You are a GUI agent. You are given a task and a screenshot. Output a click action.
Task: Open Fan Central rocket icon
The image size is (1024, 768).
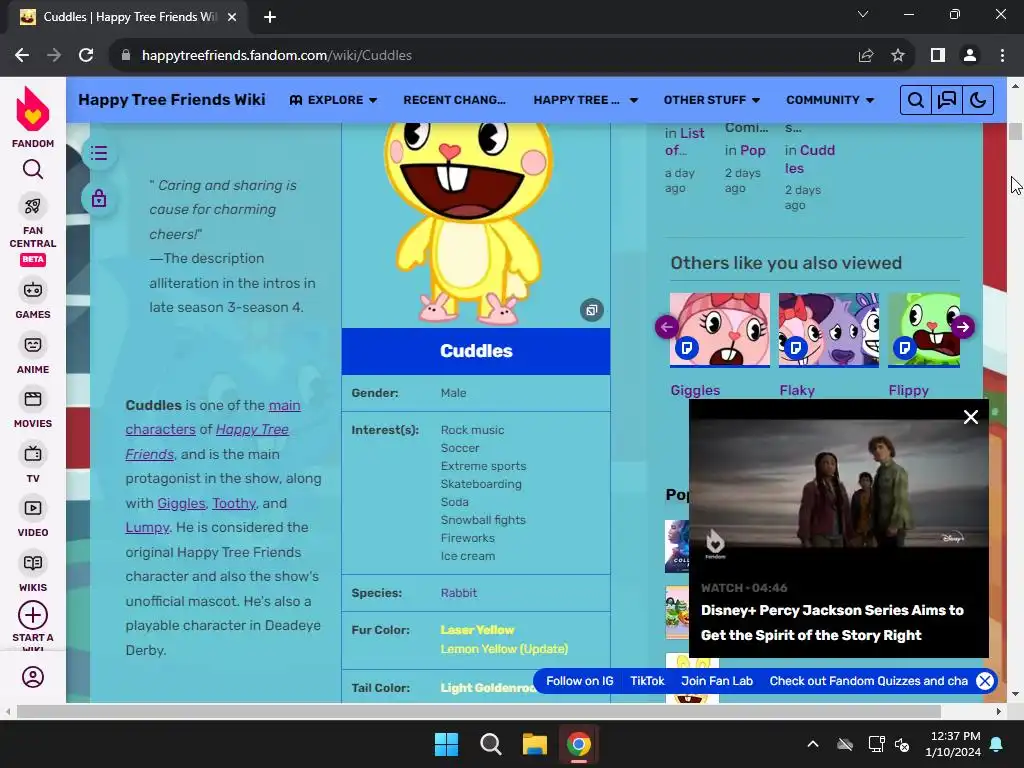coord(33,206)
